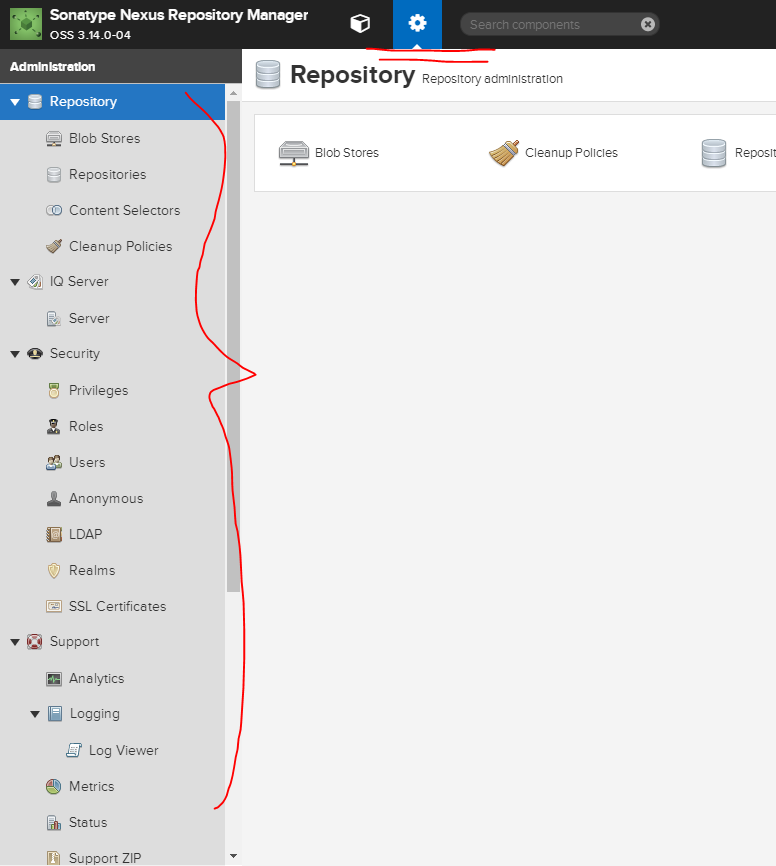Screen dimensions: 776x866
Task: Select the Support label in tree
Action: pyautogui.click(x=74, y=642)
